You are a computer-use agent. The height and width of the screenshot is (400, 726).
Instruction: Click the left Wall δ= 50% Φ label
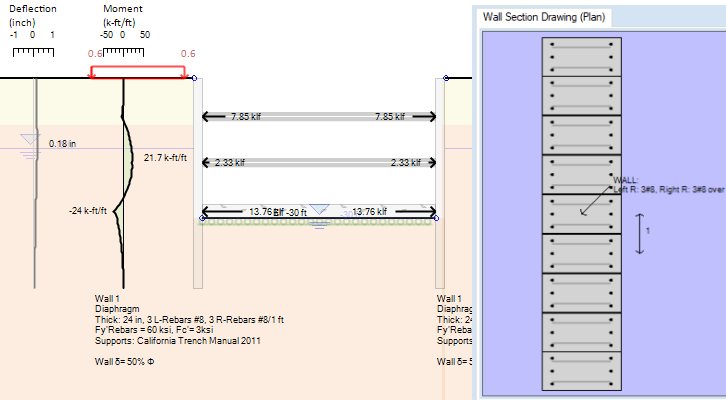pos(125,362)
